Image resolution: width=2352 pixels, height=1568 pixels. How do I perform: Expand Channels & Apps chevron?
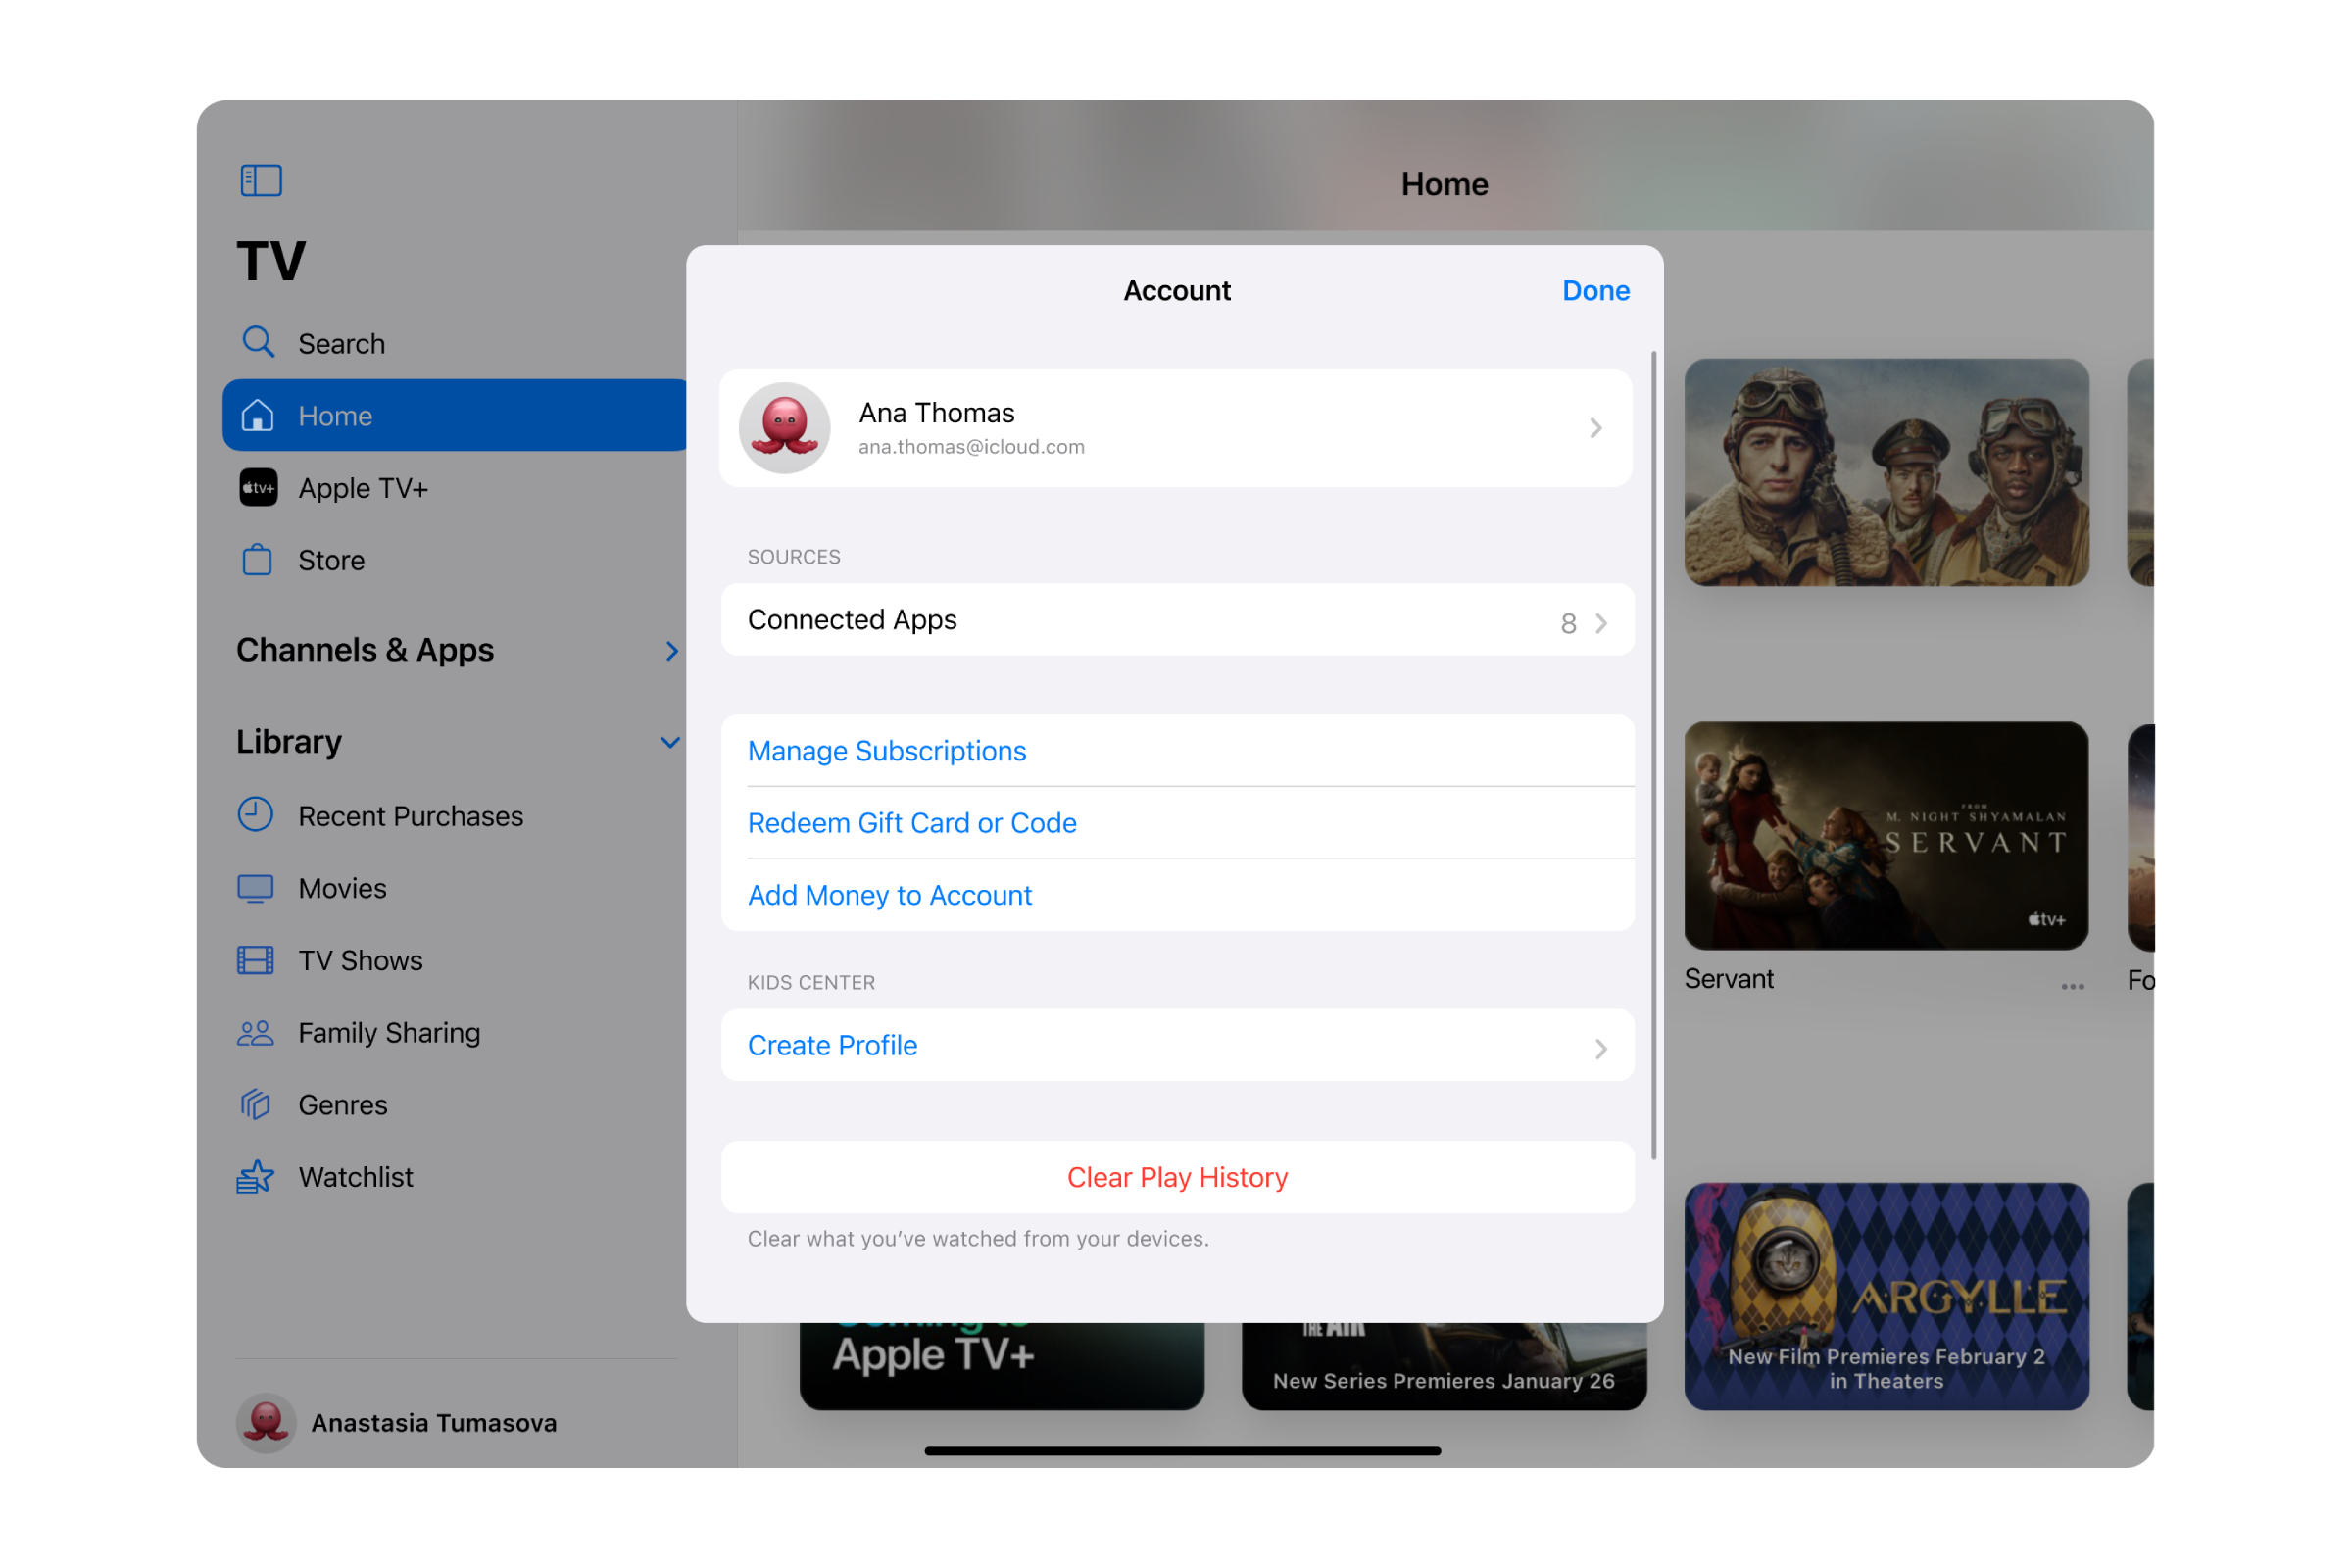point(672,651)
